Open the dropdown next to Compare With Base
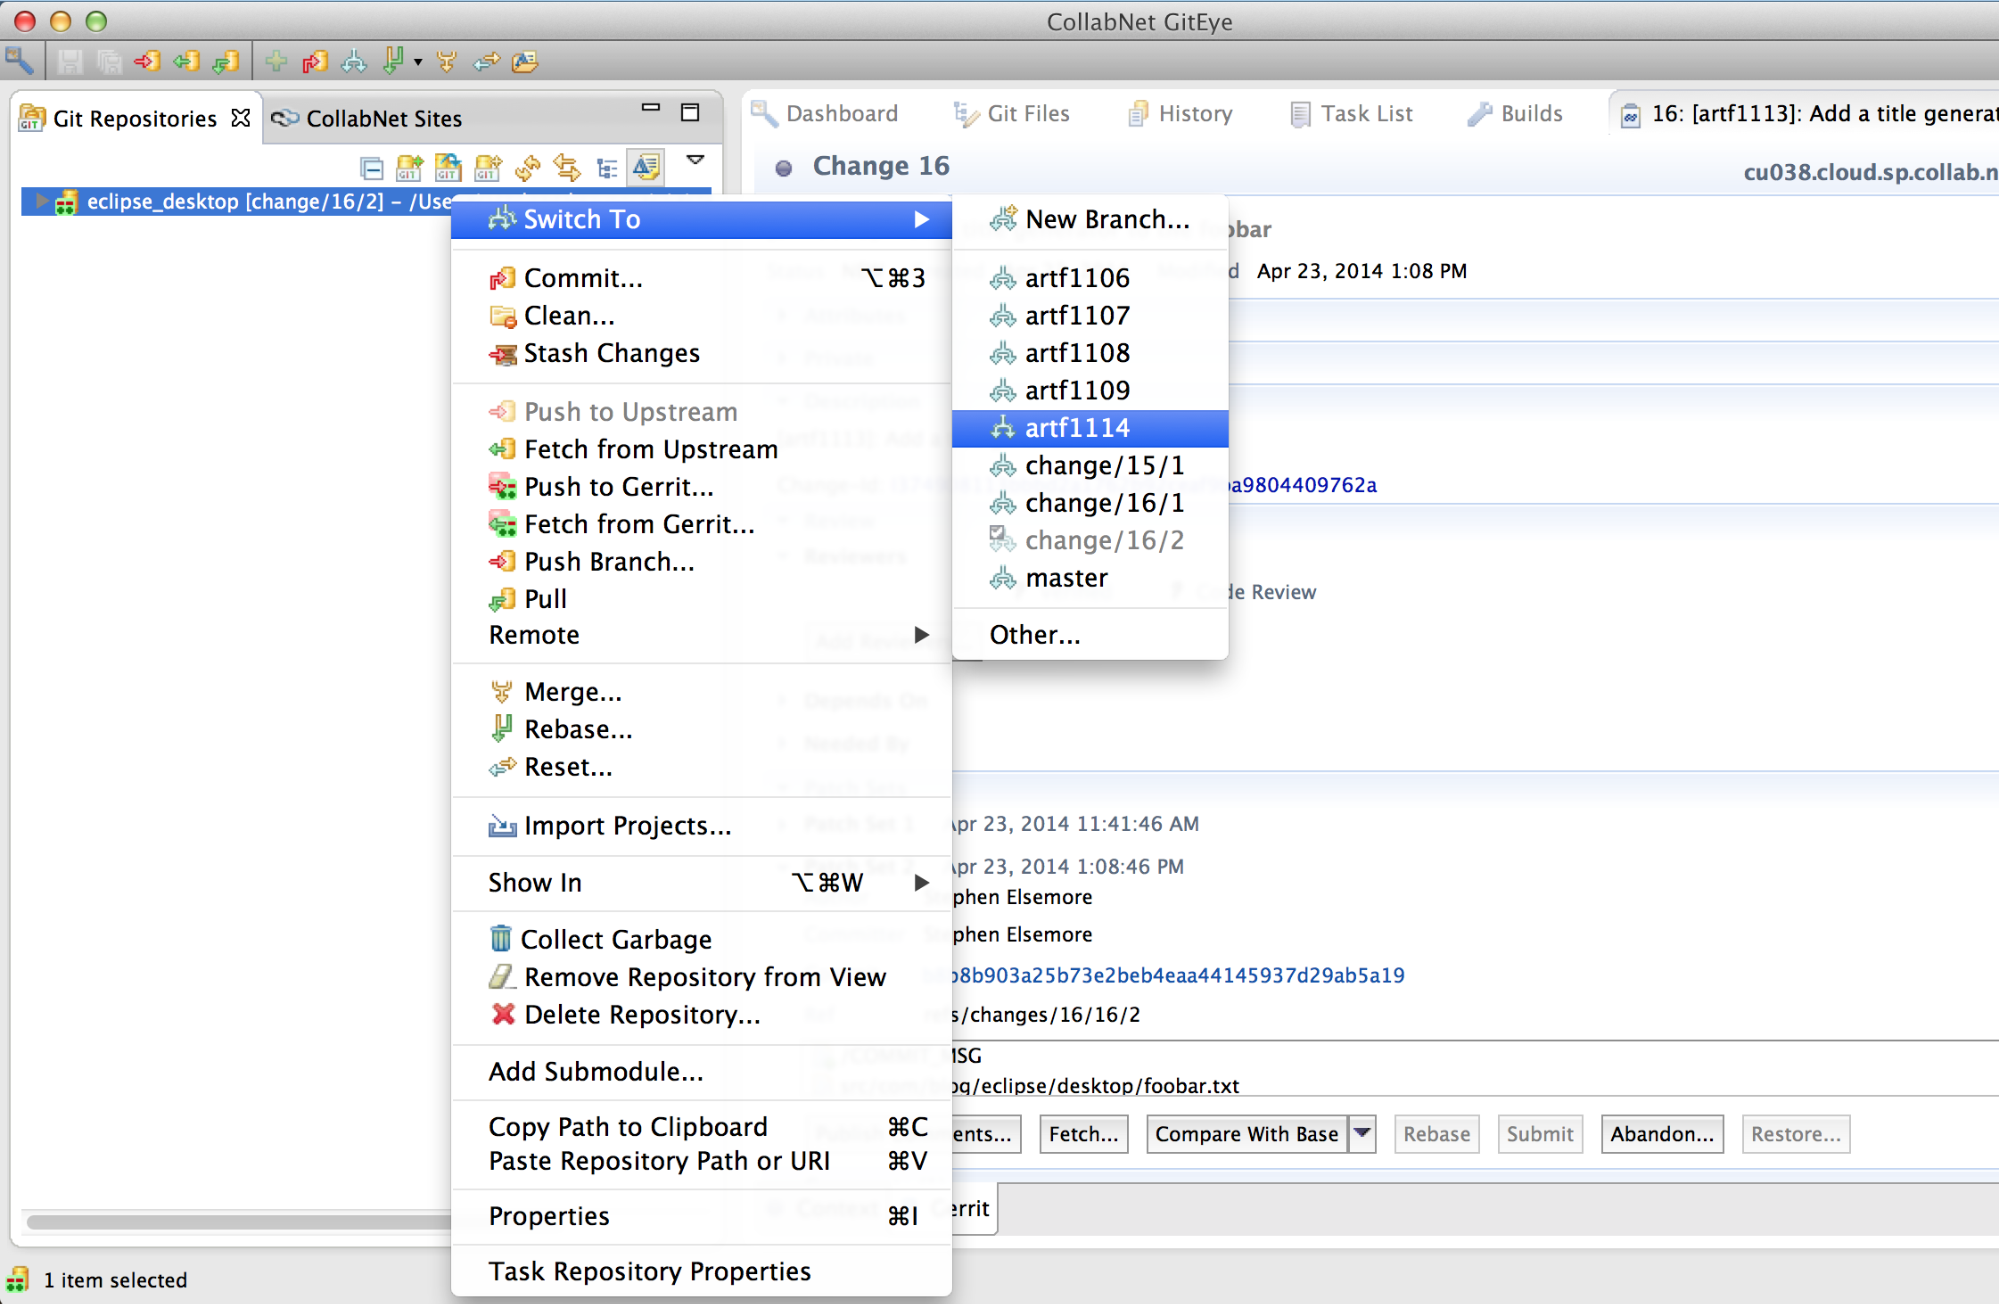The image size is (1999, 1304). tap(1362, 1134)
